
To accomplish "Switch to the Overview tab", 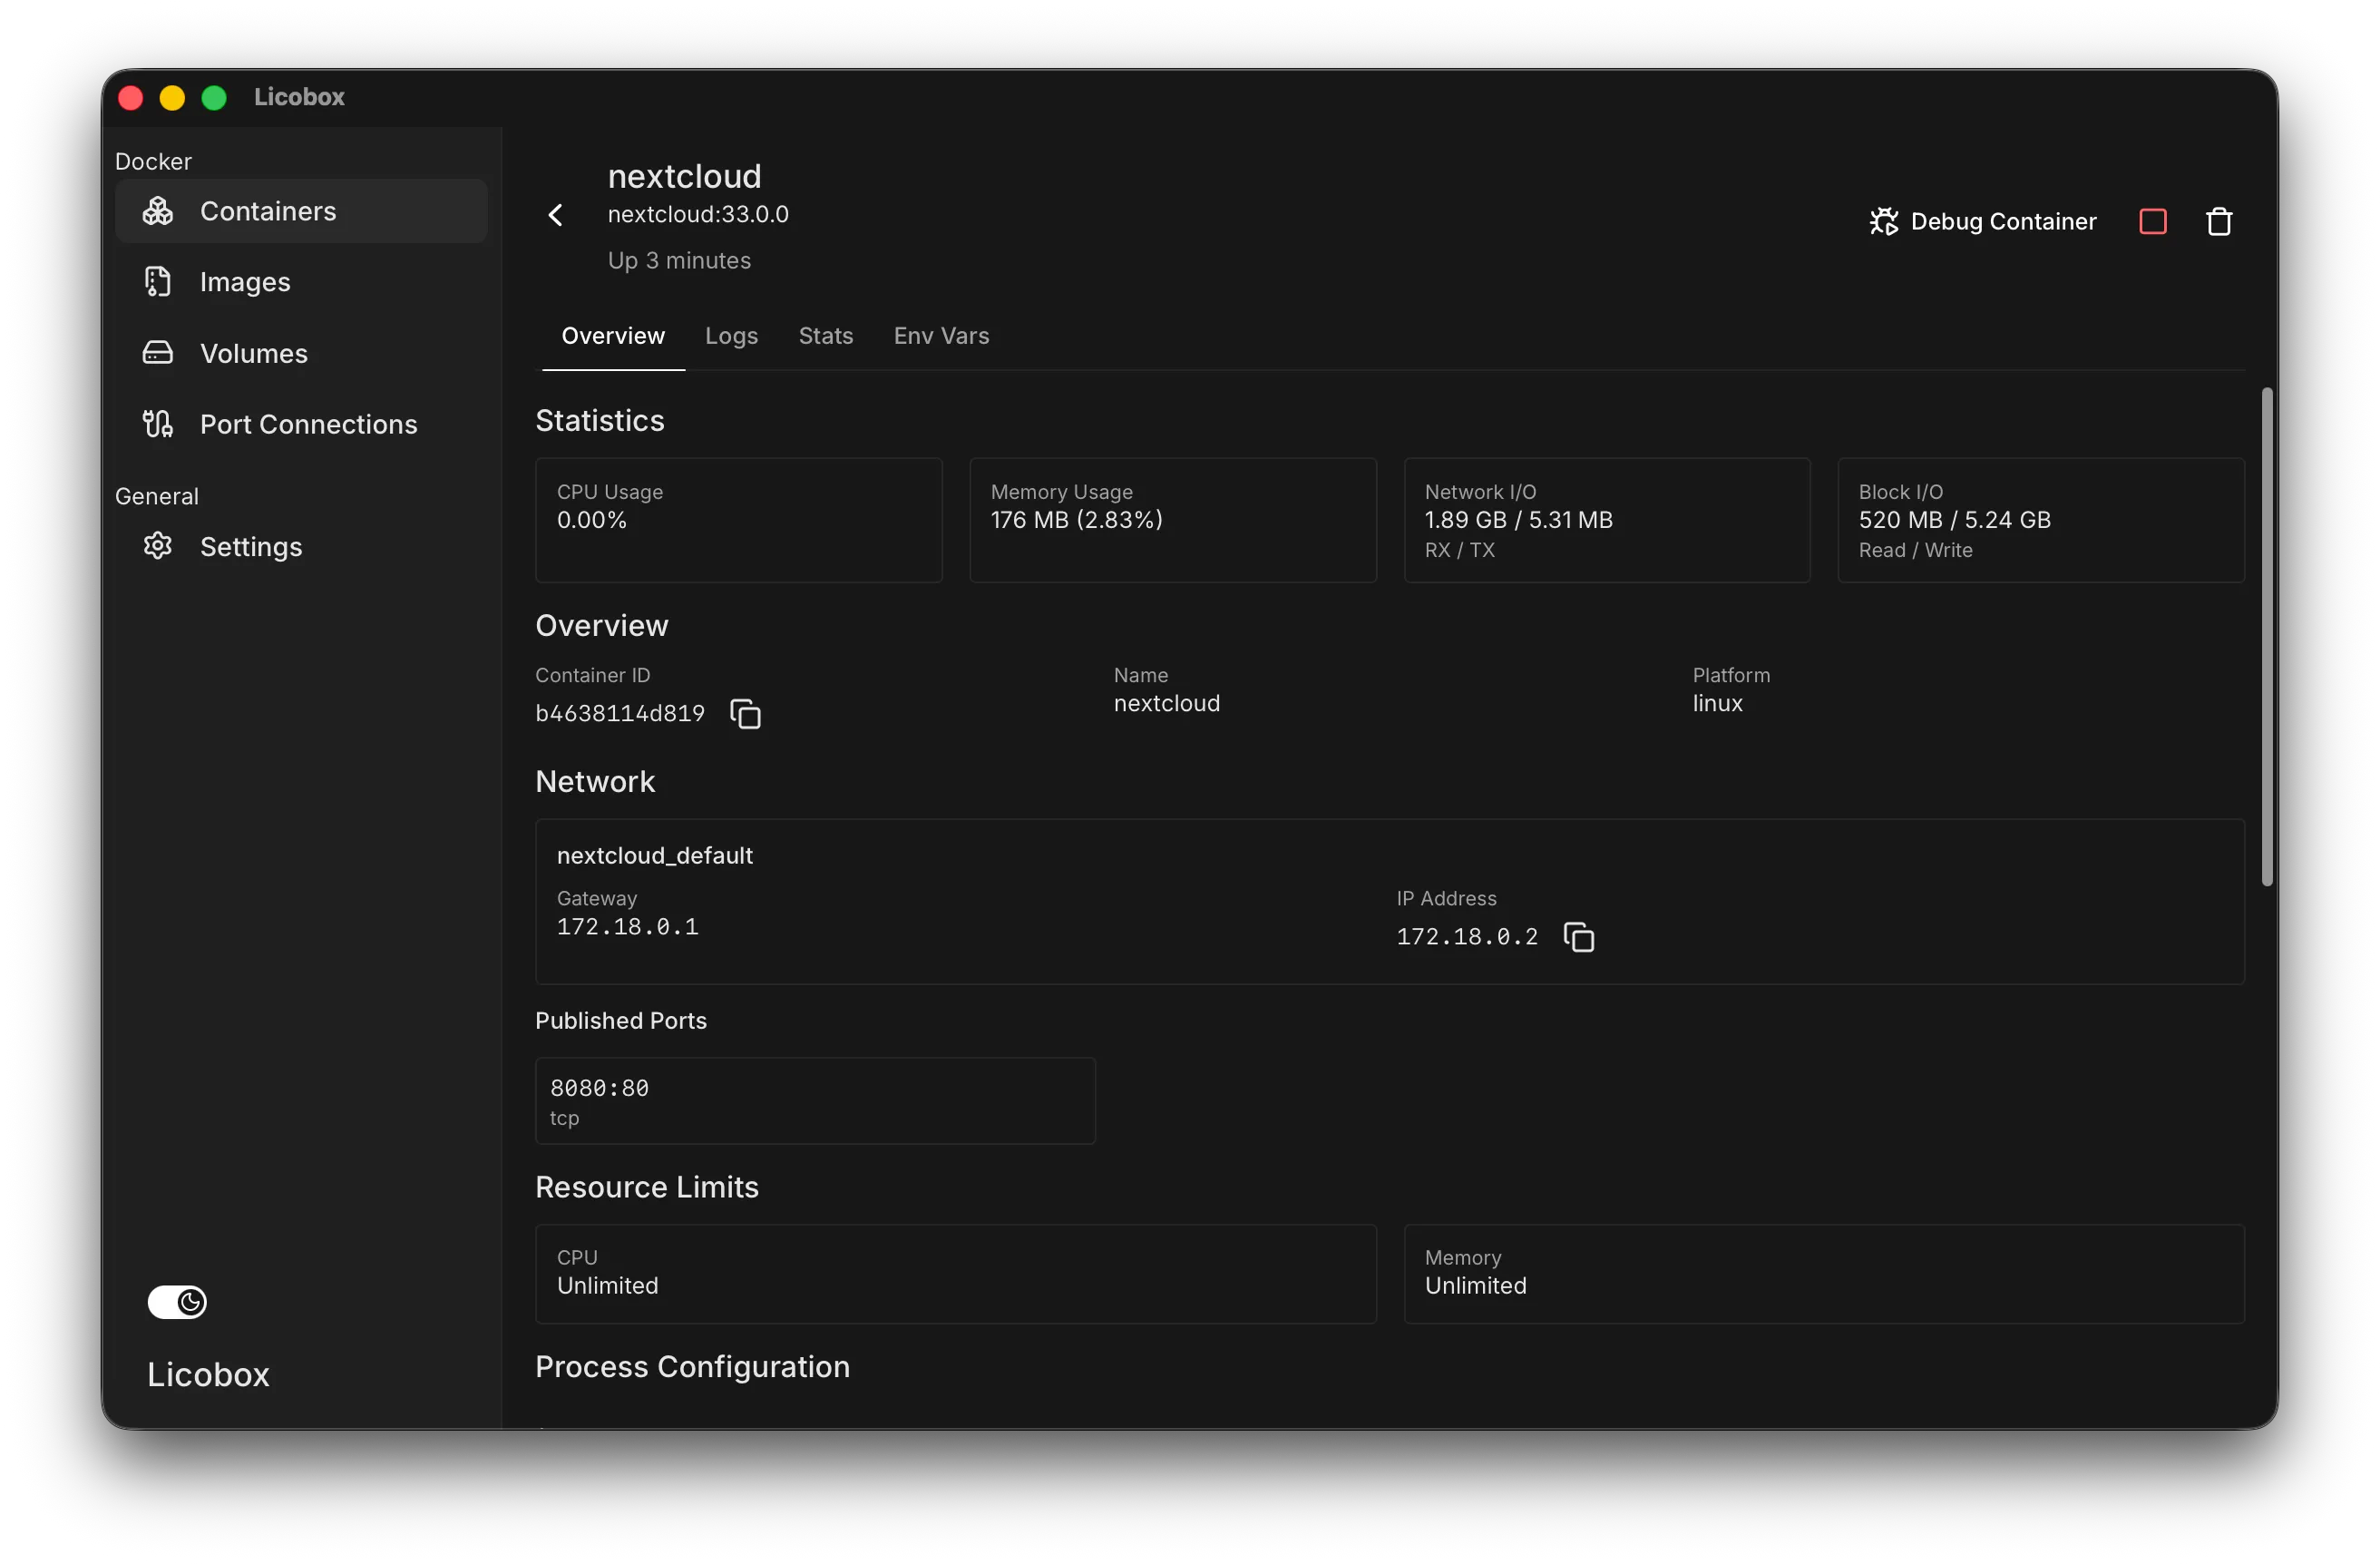I will pos(613,336).
